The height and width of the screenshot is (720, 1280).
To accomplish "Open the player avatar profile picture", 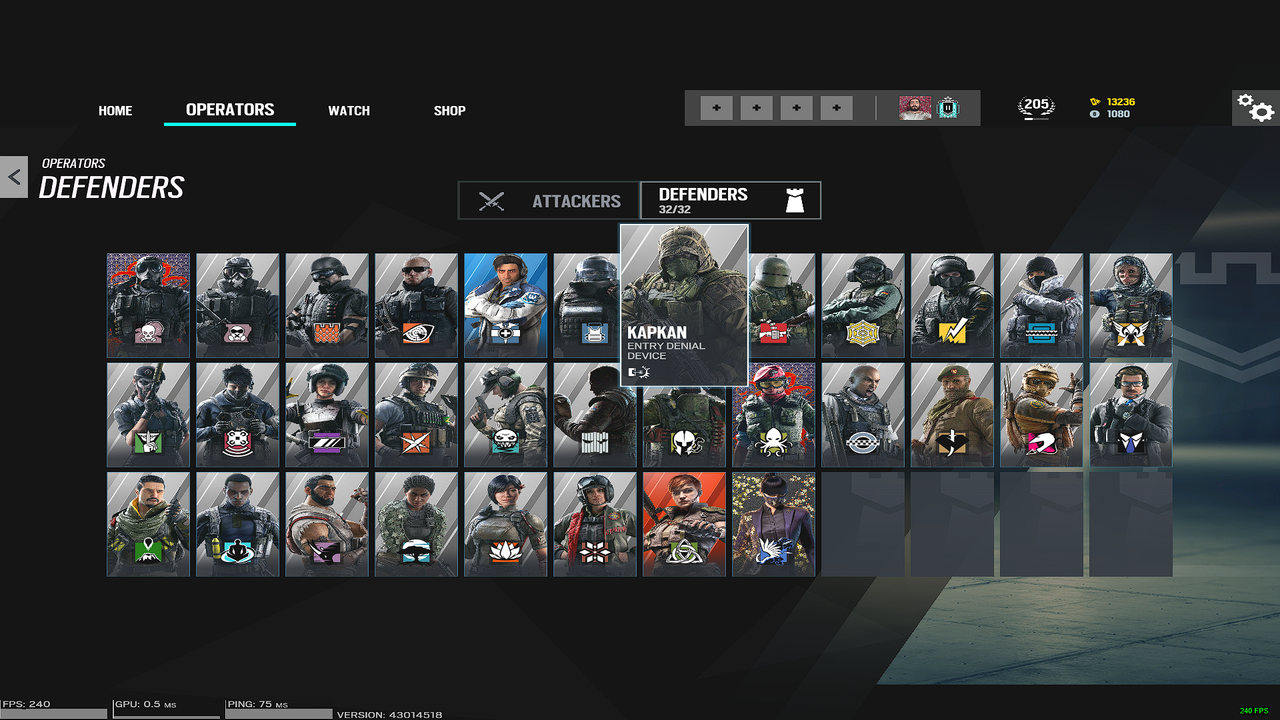I will tap(915, 108).
